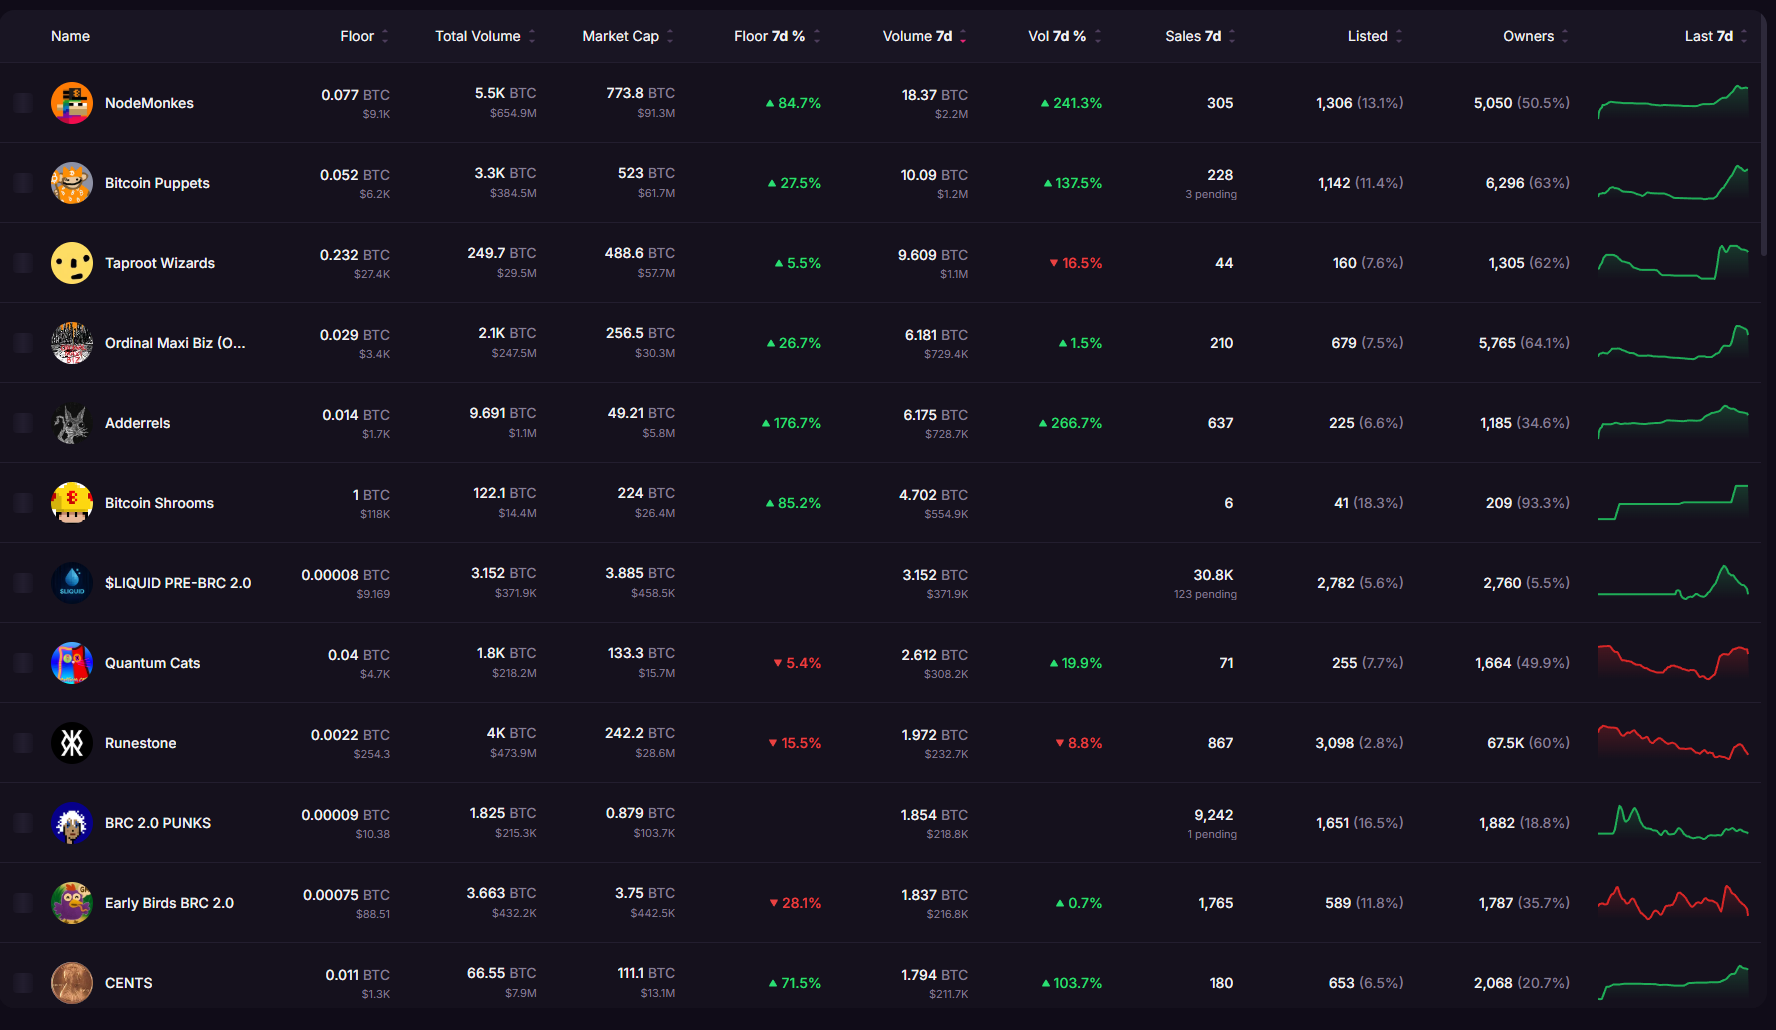Screen dimensions: 1776x1030
Task: Select the CENTS penny coin icon
Action: (x=72, y=983)
